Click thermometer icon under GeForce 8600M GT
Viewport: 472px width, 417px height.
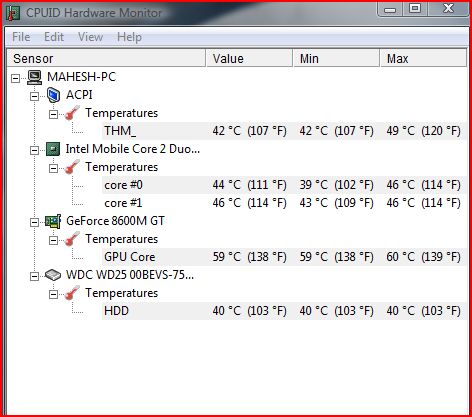point(72,239)
